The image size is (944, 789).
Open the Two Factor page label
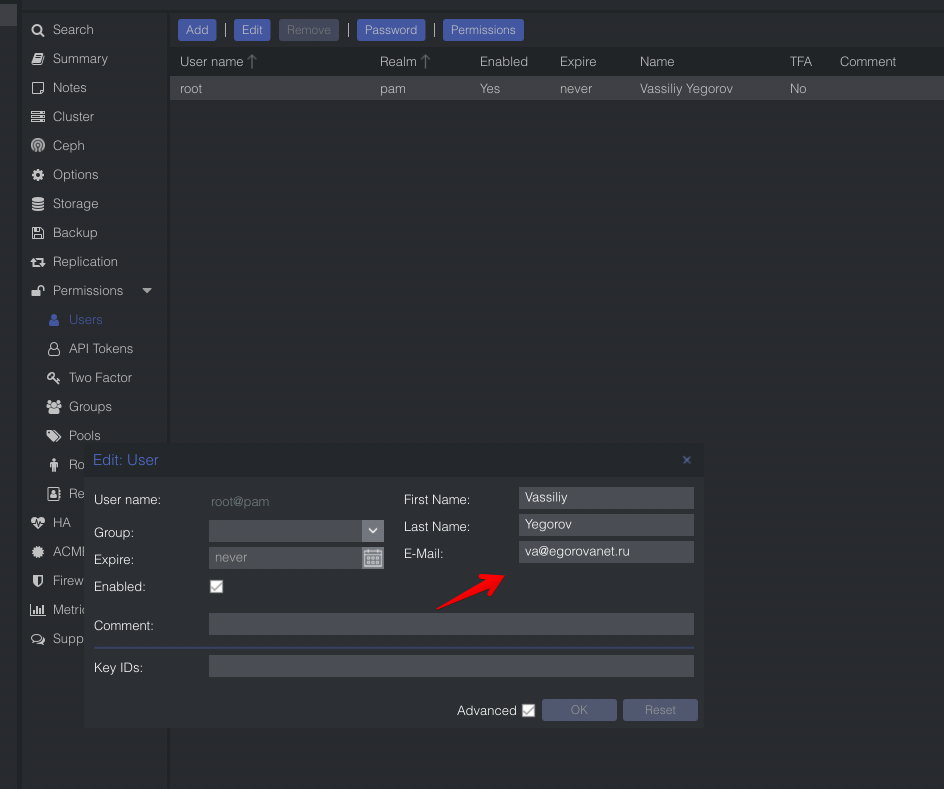pyautogui.click(x=100, y=377)
